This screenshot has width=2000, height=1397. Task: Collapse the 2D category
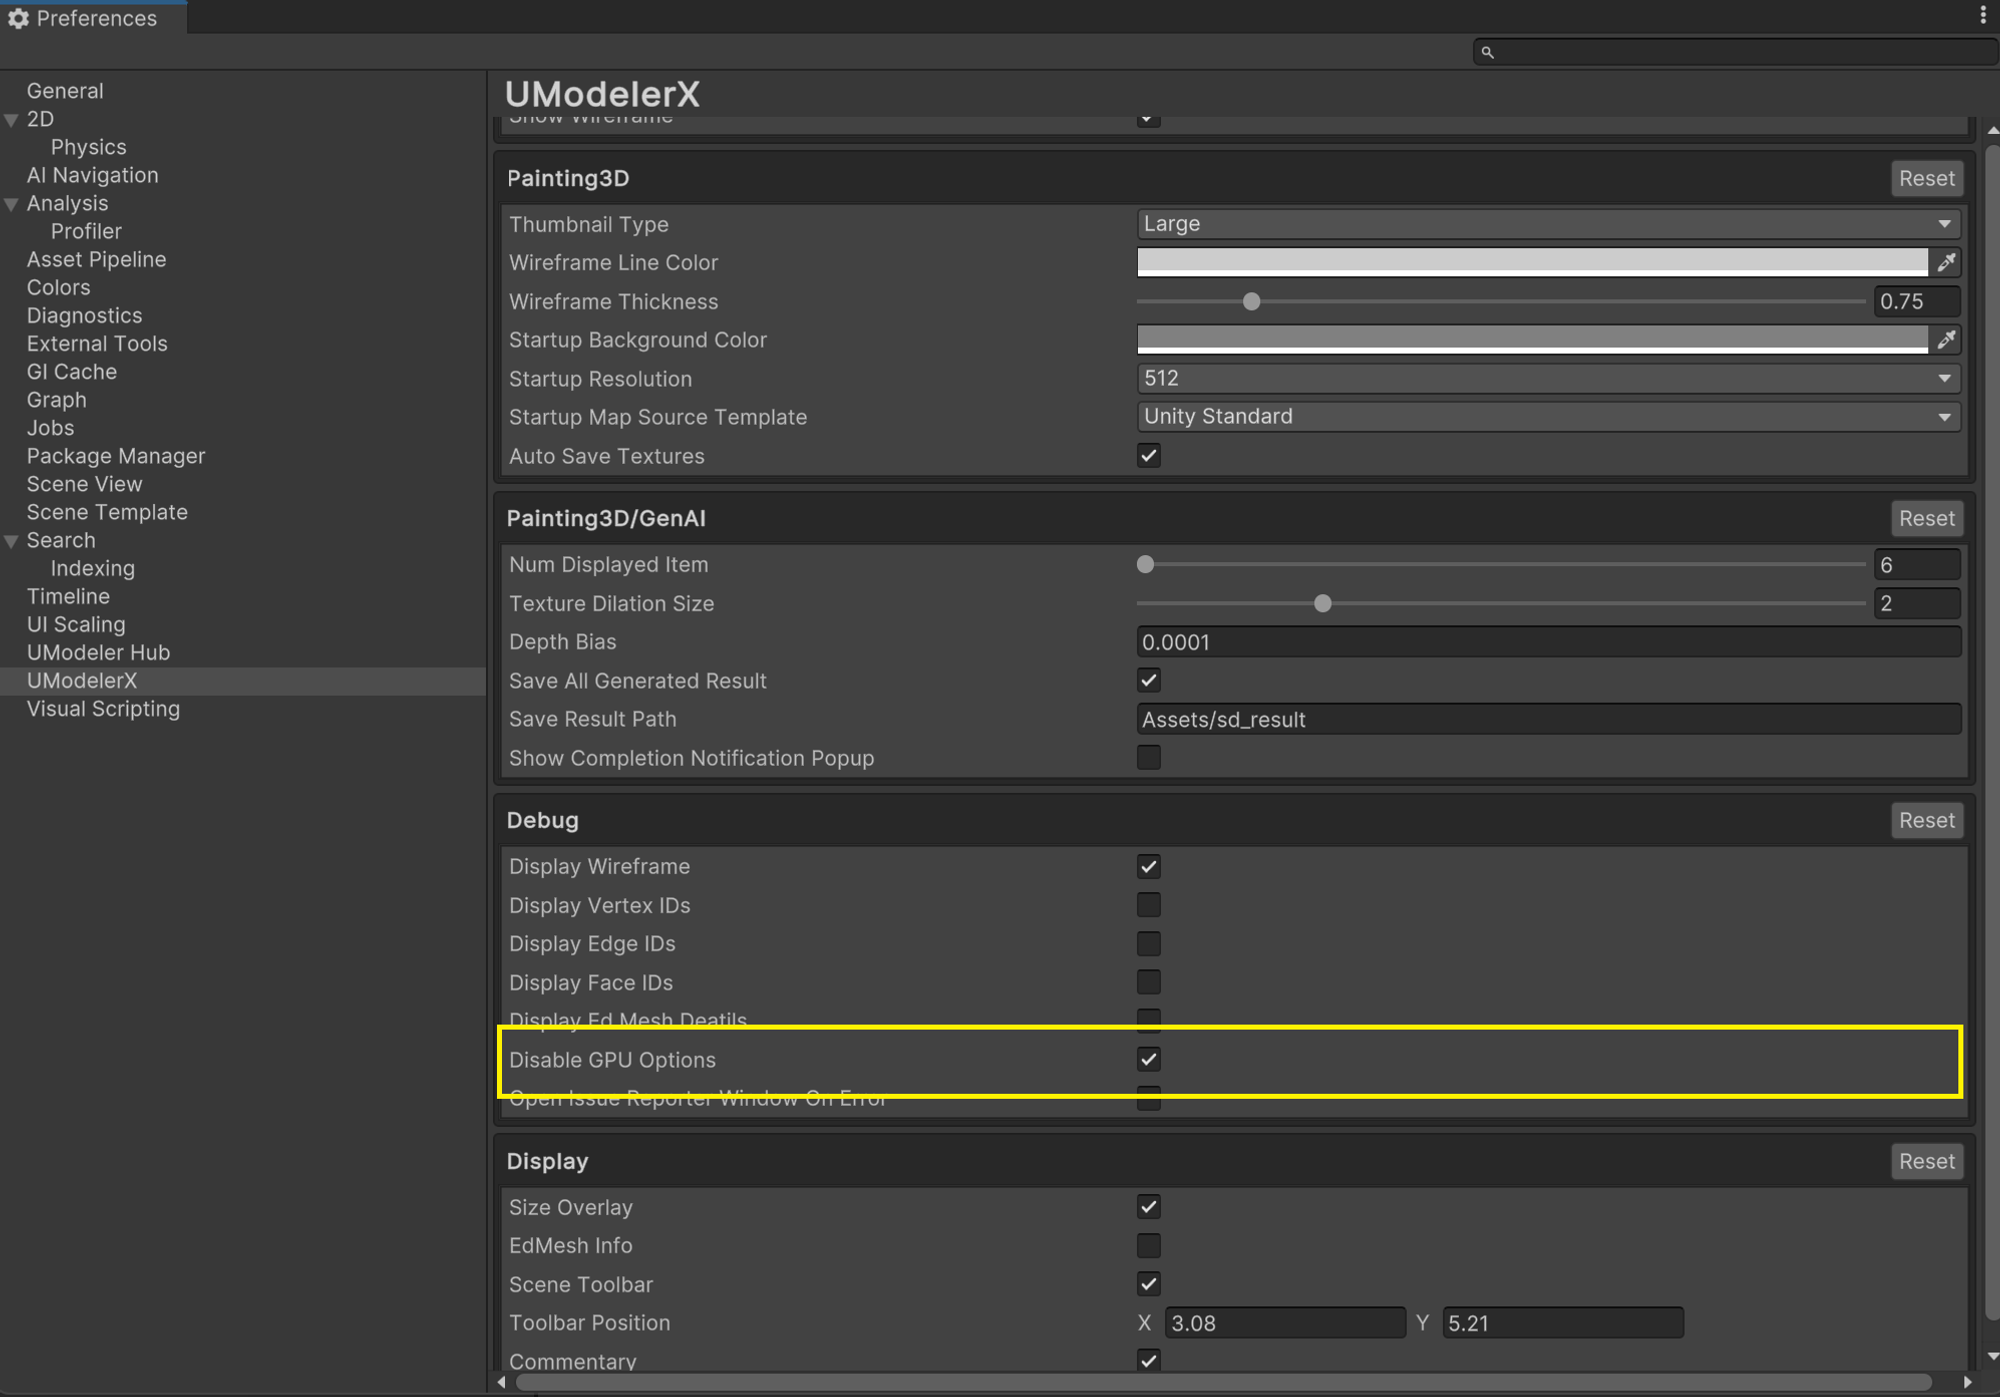point(12,120)
